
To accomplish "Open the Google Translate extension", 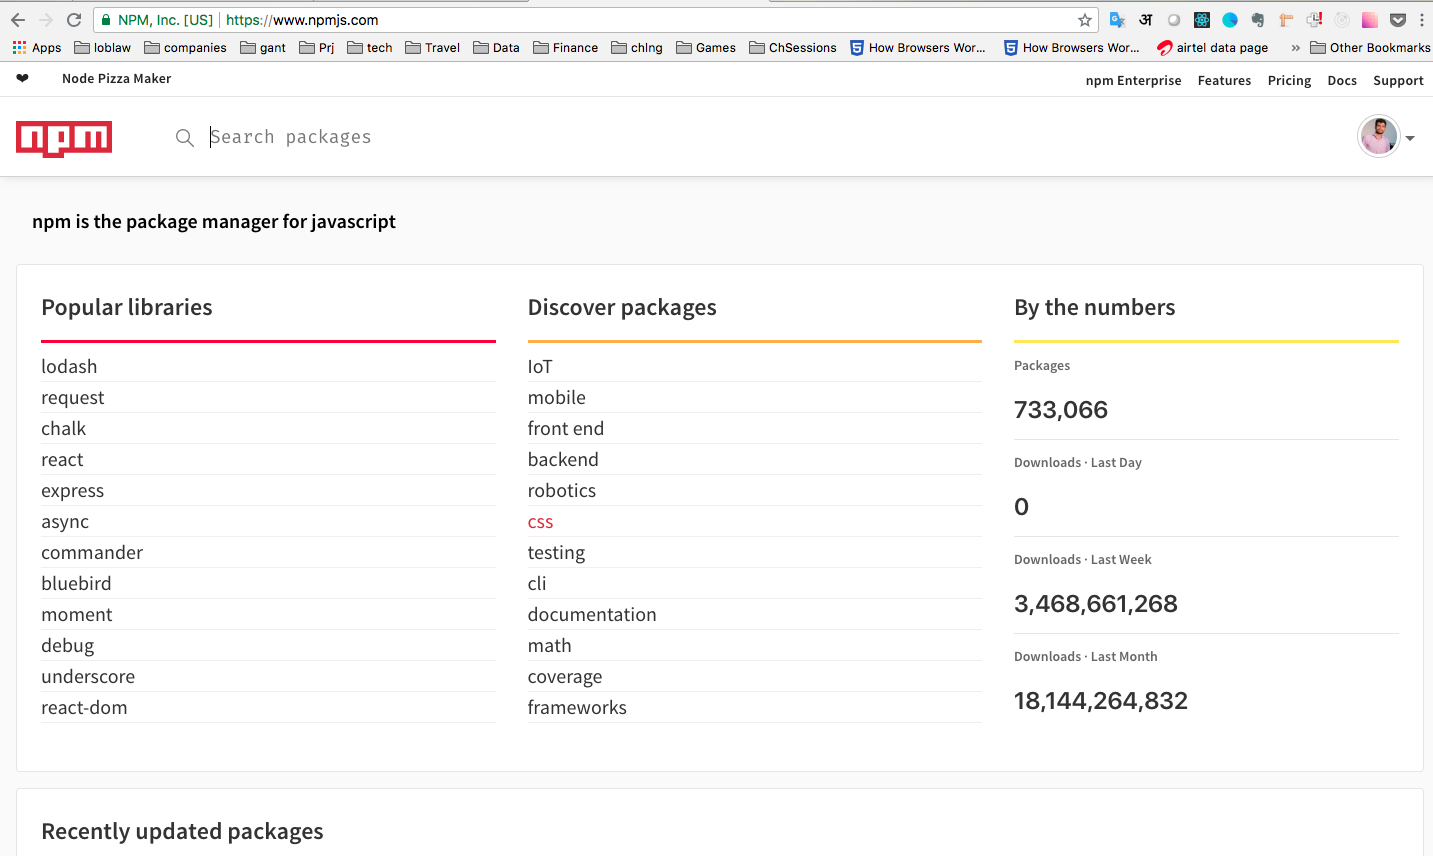I will [1118, 20].
